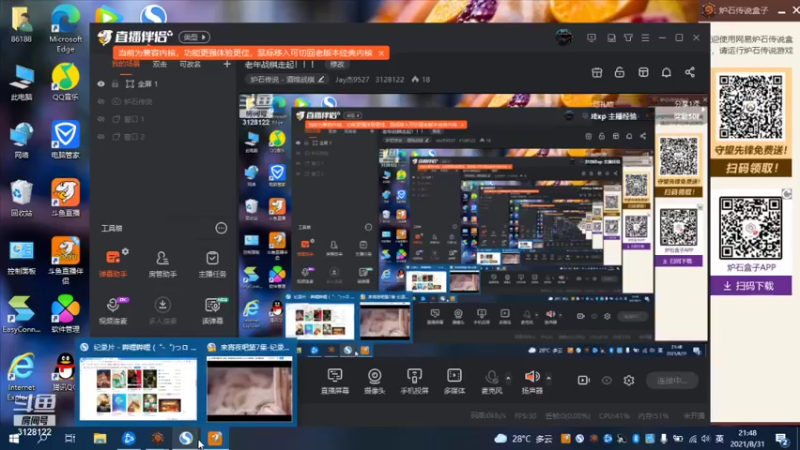The width and height of the screenshot is (800, 450).
Task: Open Task View on the taskbar
Action: (70, 438)
